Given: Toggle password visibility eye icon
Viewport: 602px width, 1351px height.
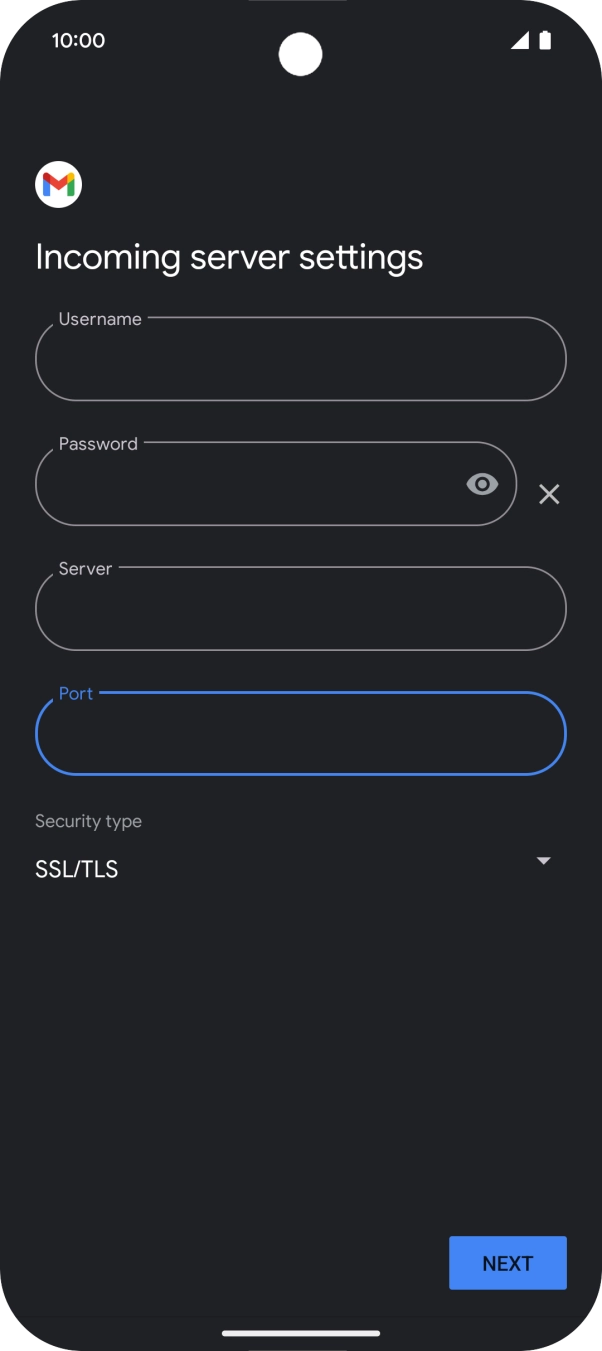Looking at the screenshot, I should pos(482,484).
